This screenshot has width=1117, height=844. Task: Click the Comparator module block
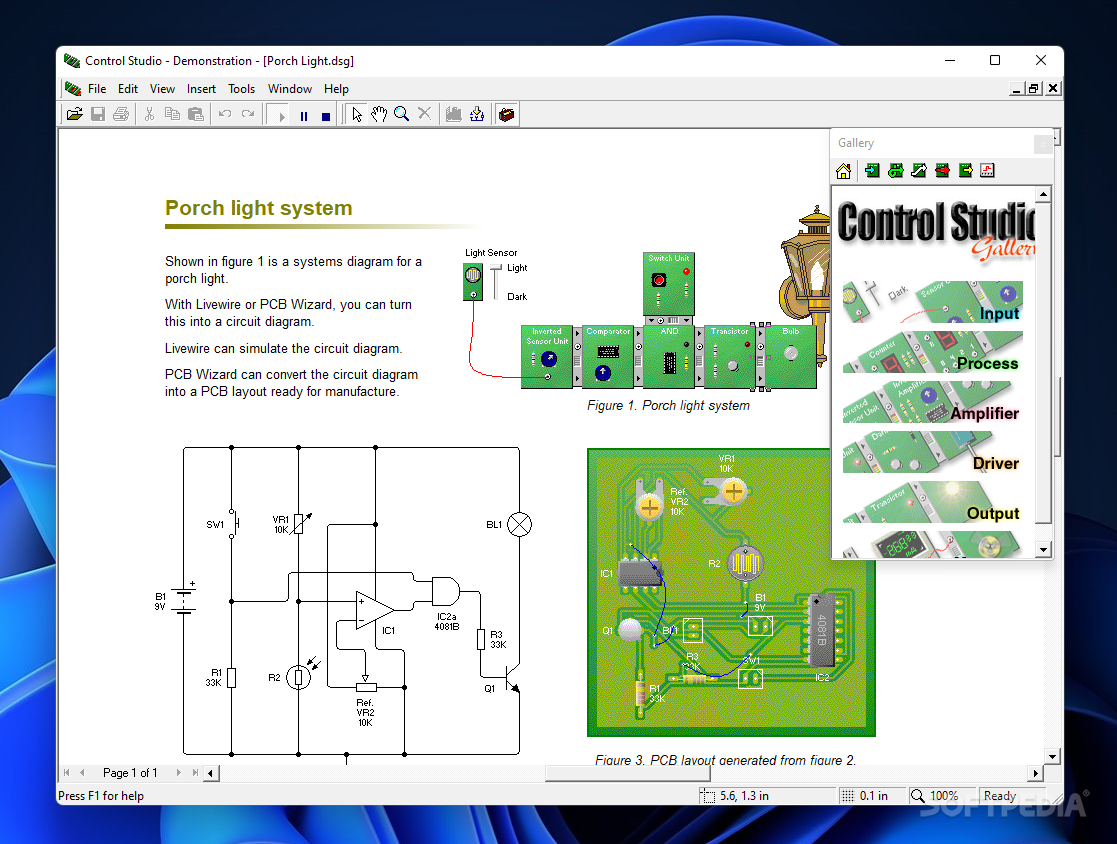pos(608,357)
